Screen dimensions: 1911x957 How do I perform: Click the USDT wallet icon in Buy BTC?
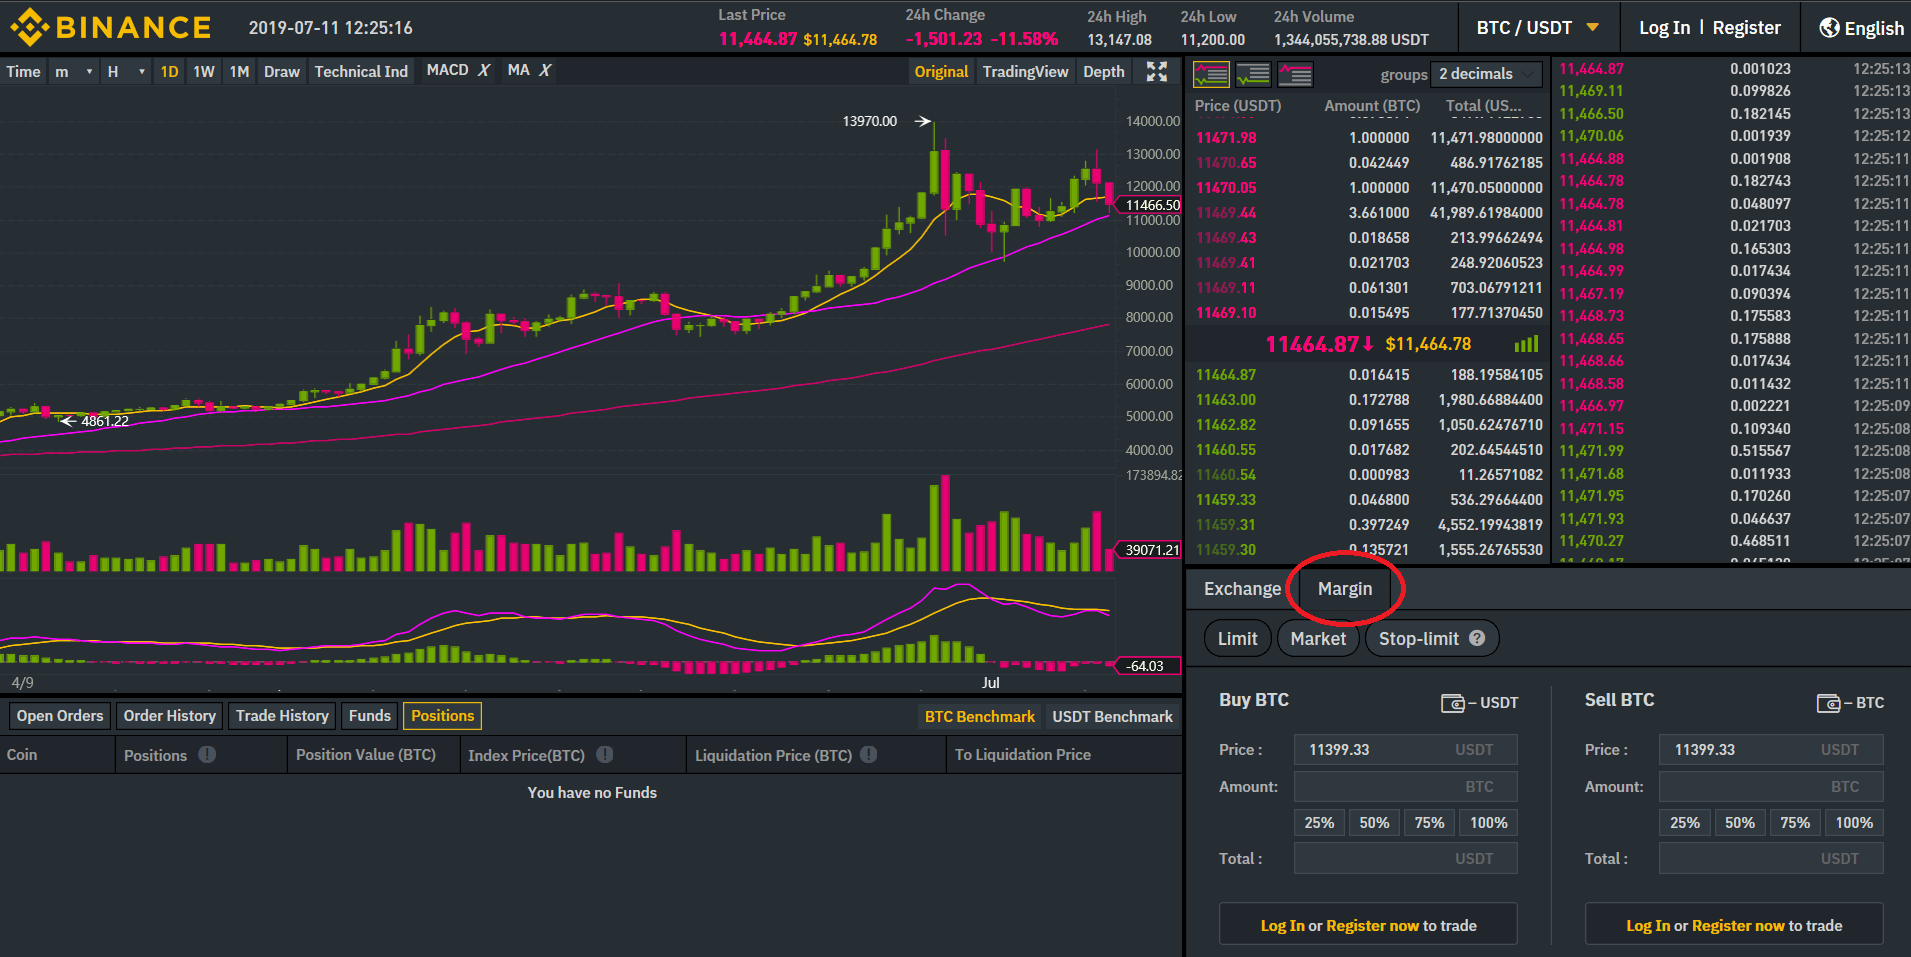click(x=1452, y=703)
